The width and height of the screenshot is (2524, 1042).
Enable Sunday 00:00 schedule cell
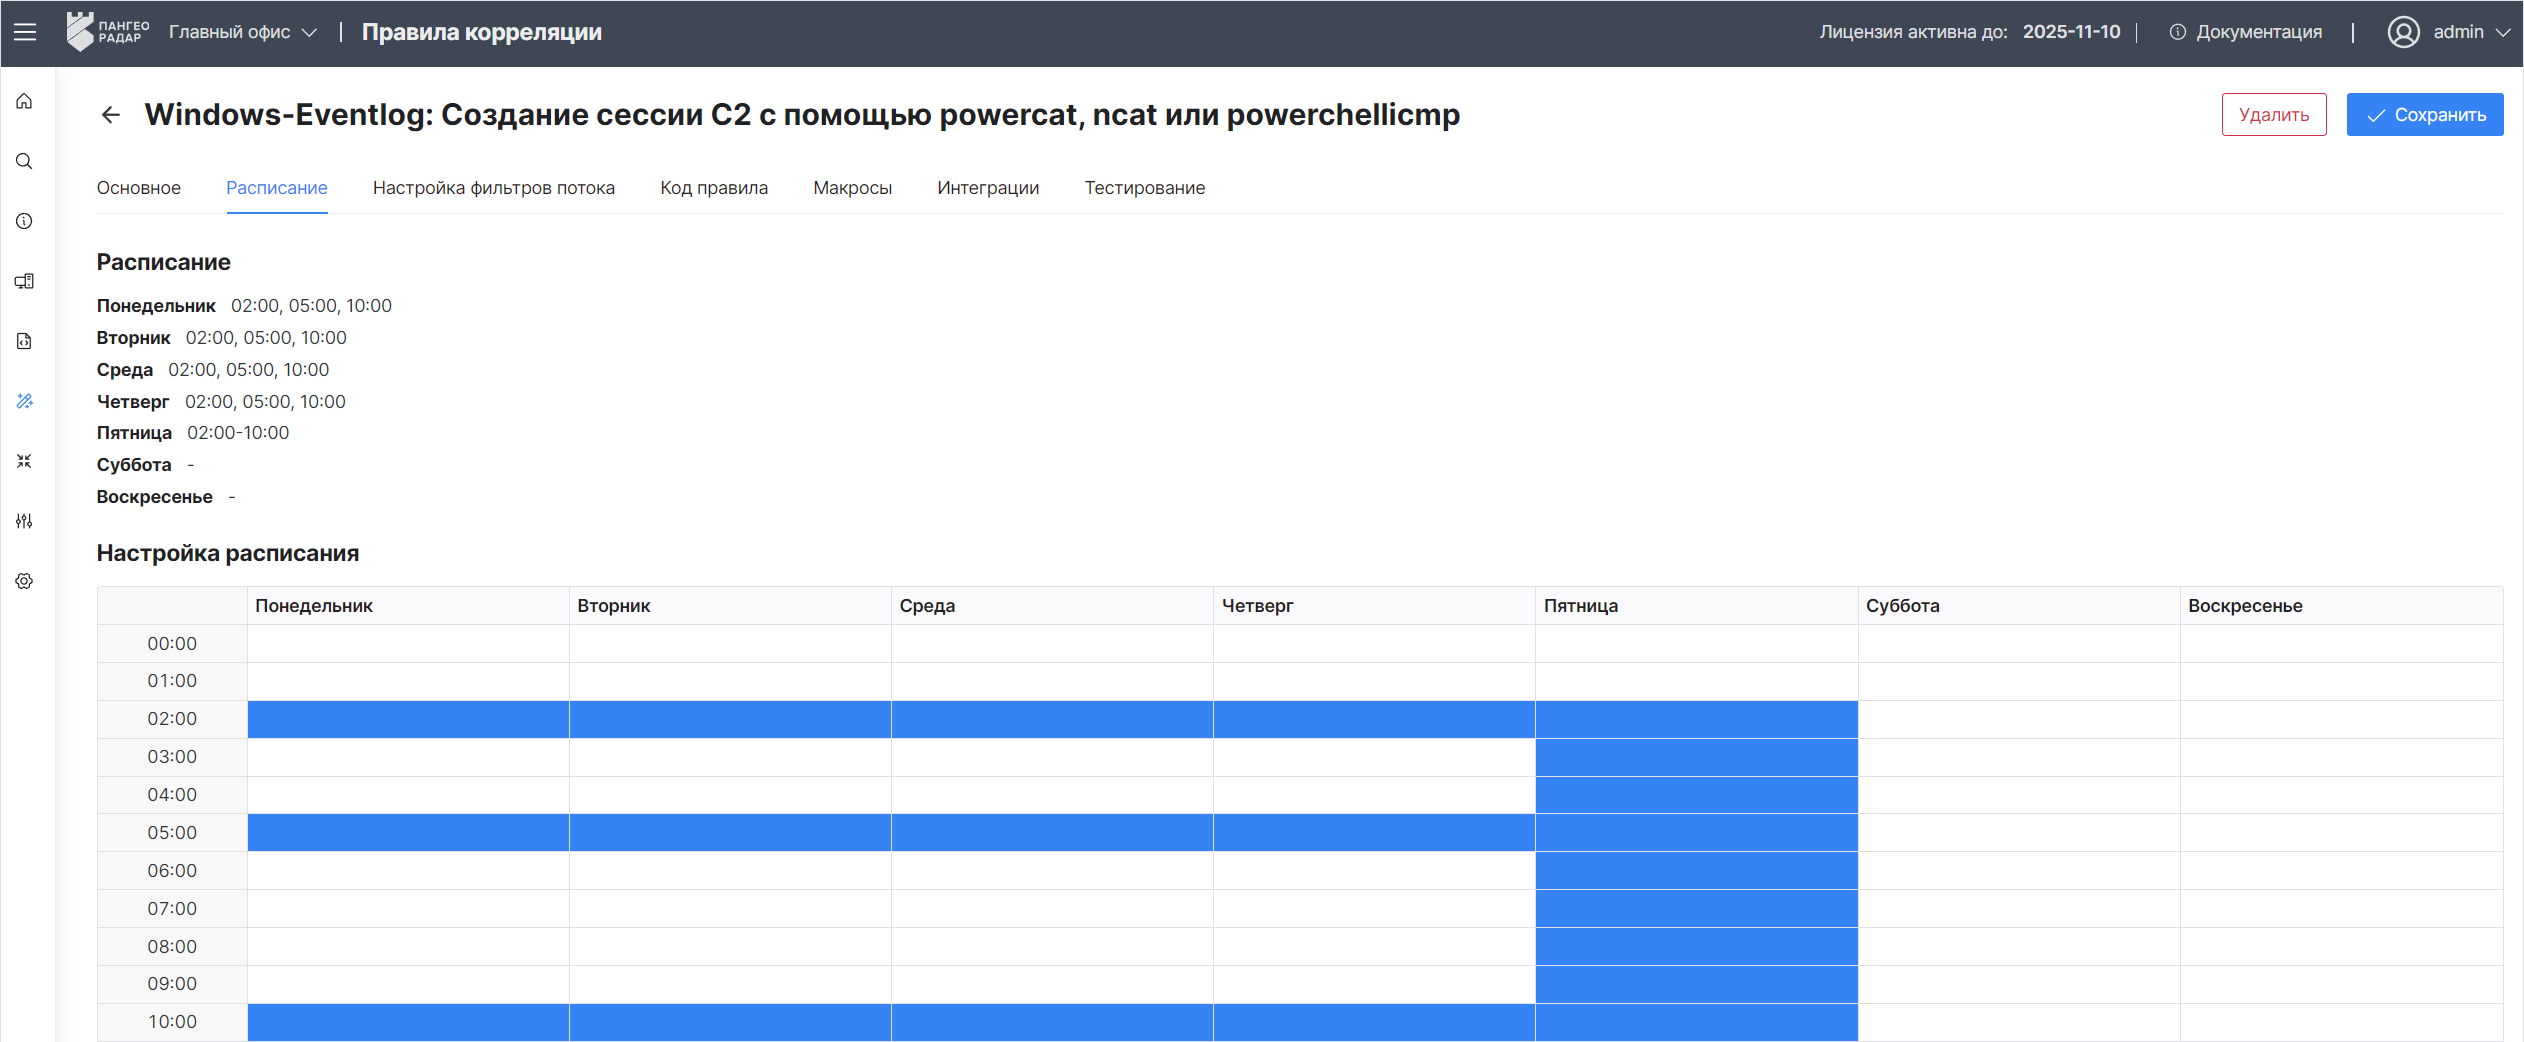click(x=2340, y=643)
